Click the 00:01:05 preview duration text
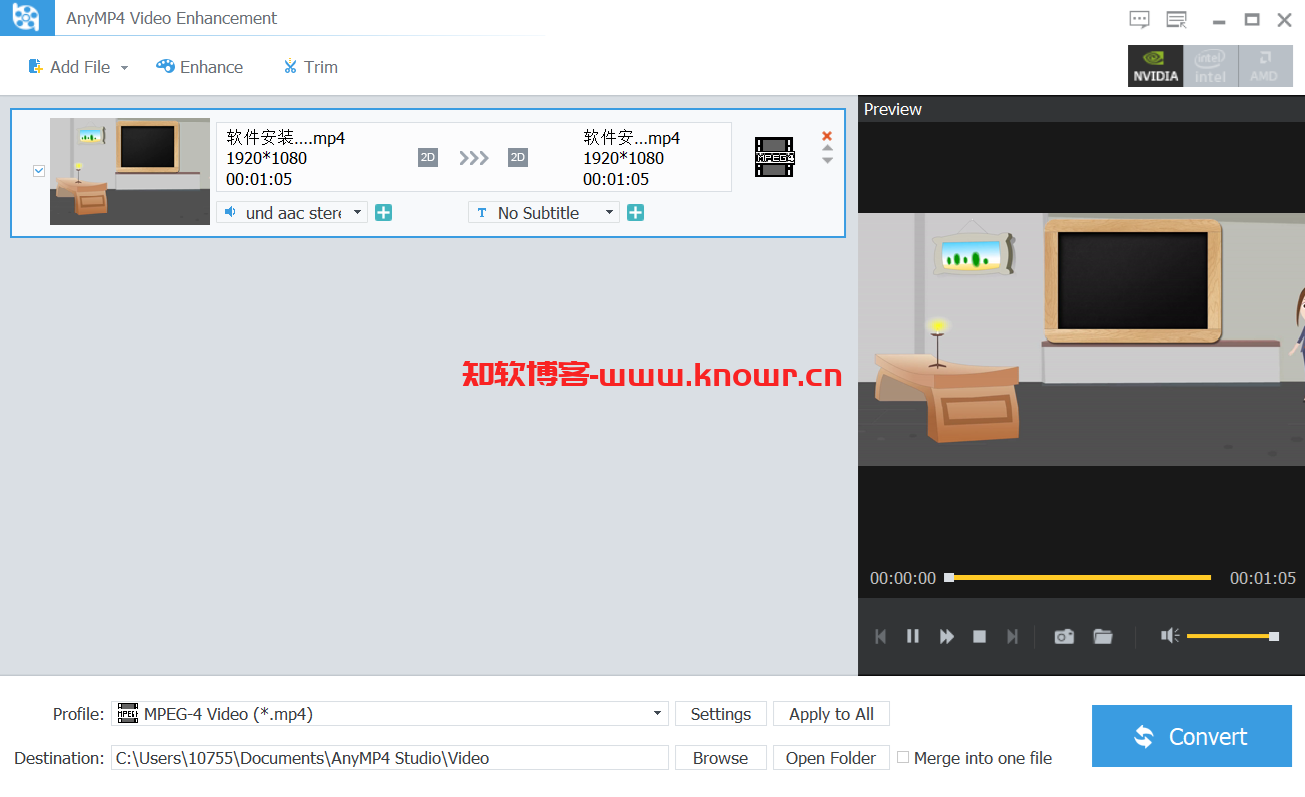This screenshot has height=797, width=1305. click(x=1262, y=578)
